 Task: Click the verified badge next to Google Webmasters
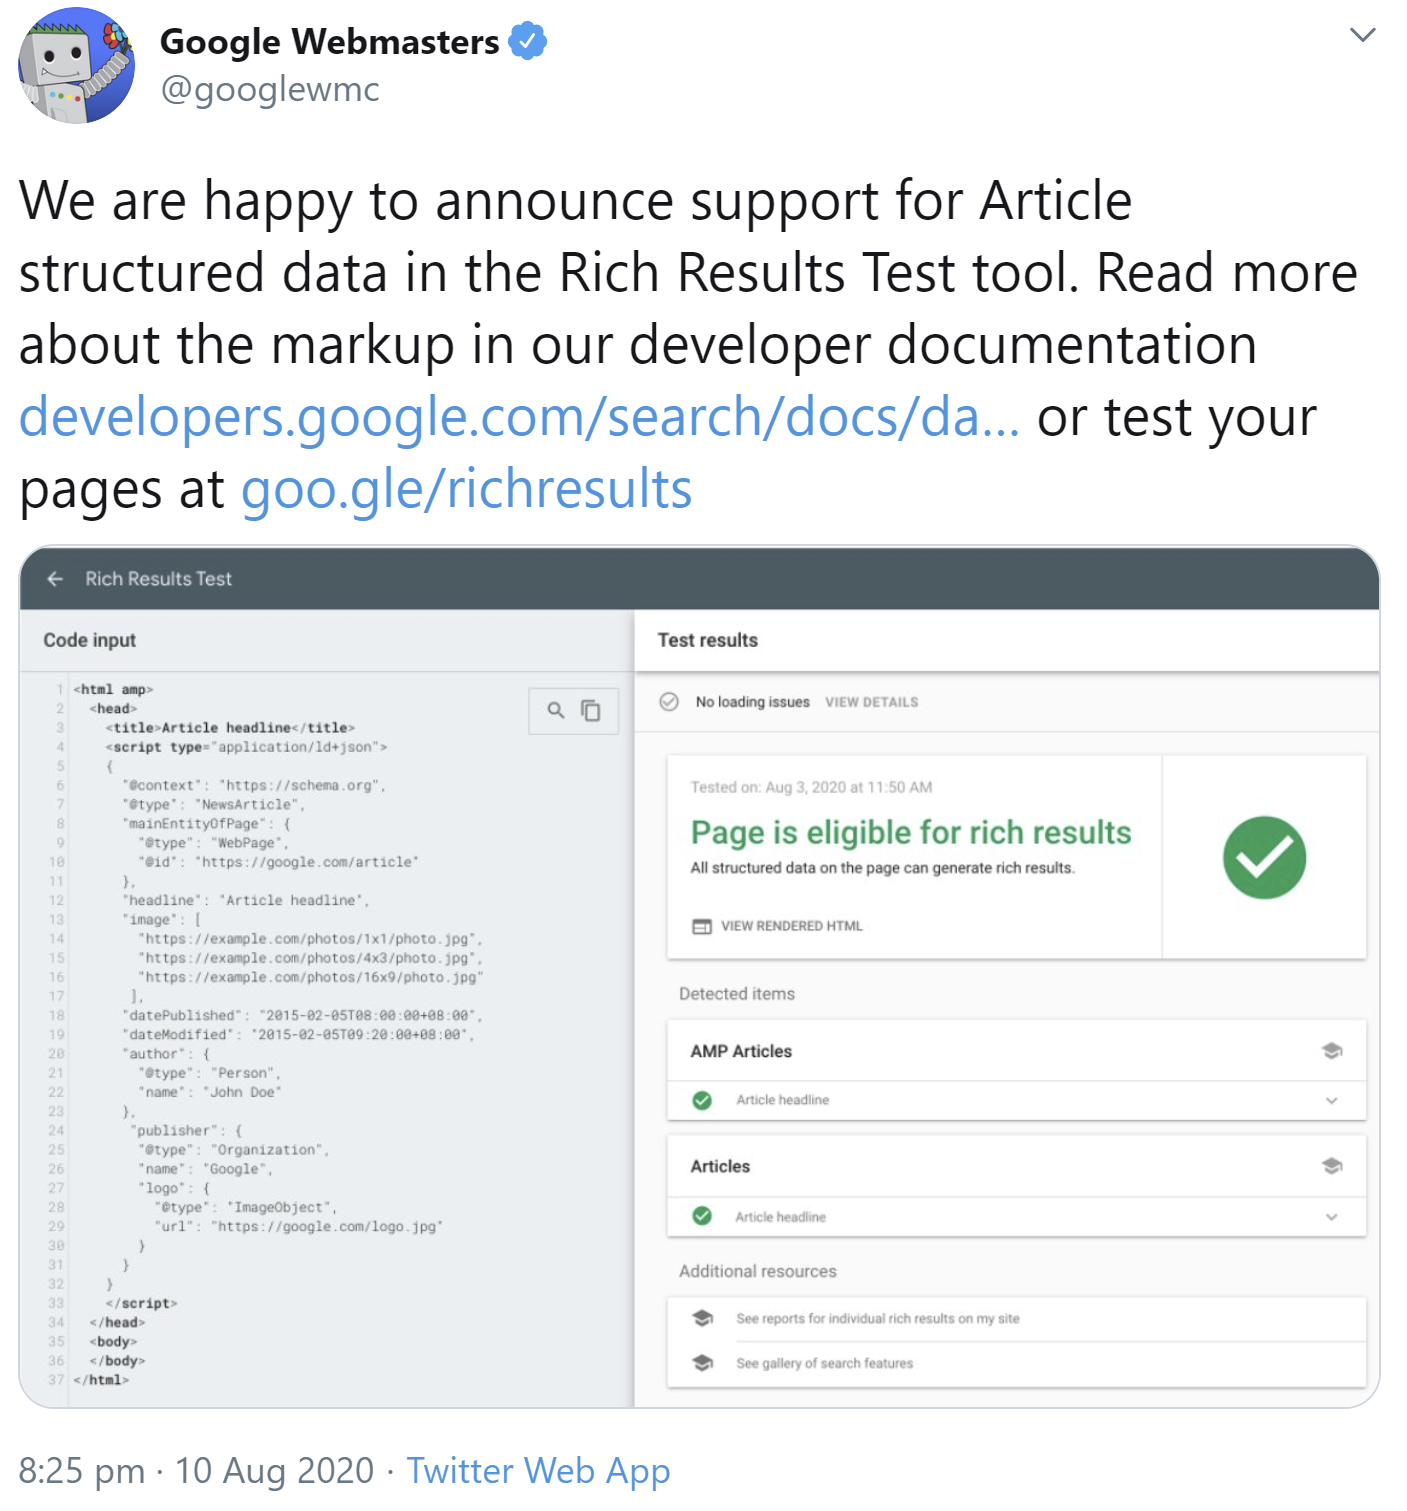(x=529, y=40)
